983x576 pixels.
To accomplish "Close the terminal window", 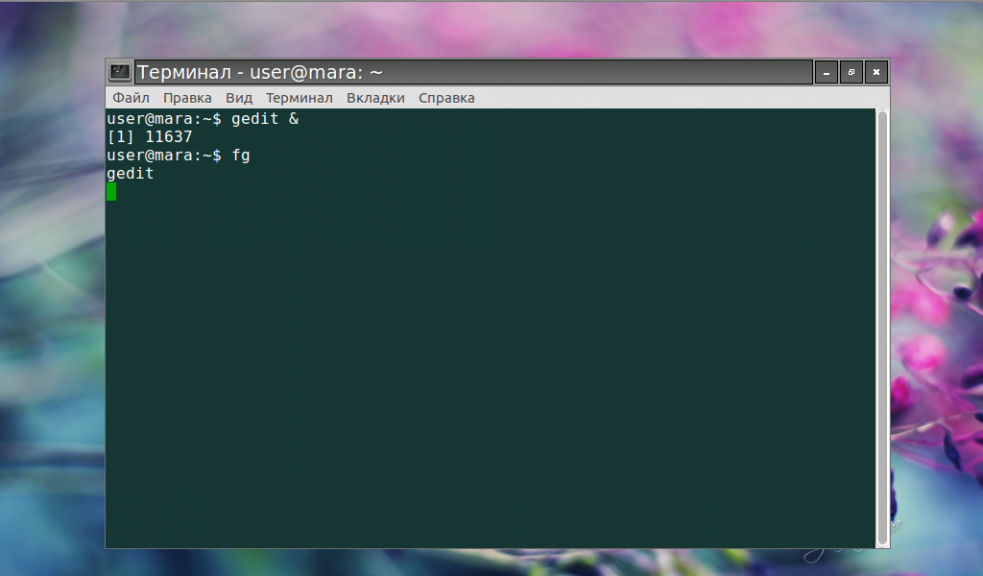I will 876,72.
